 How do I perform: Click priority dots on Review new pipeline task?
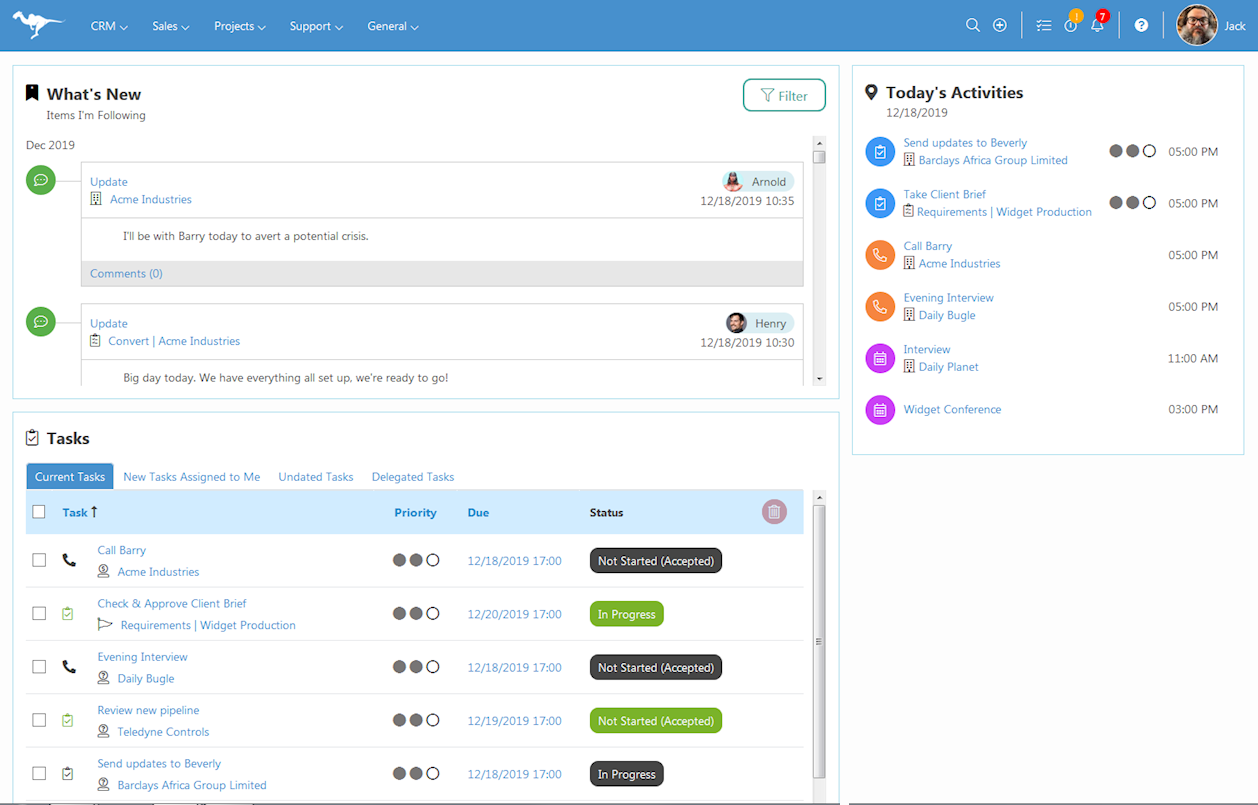[416, 720]
